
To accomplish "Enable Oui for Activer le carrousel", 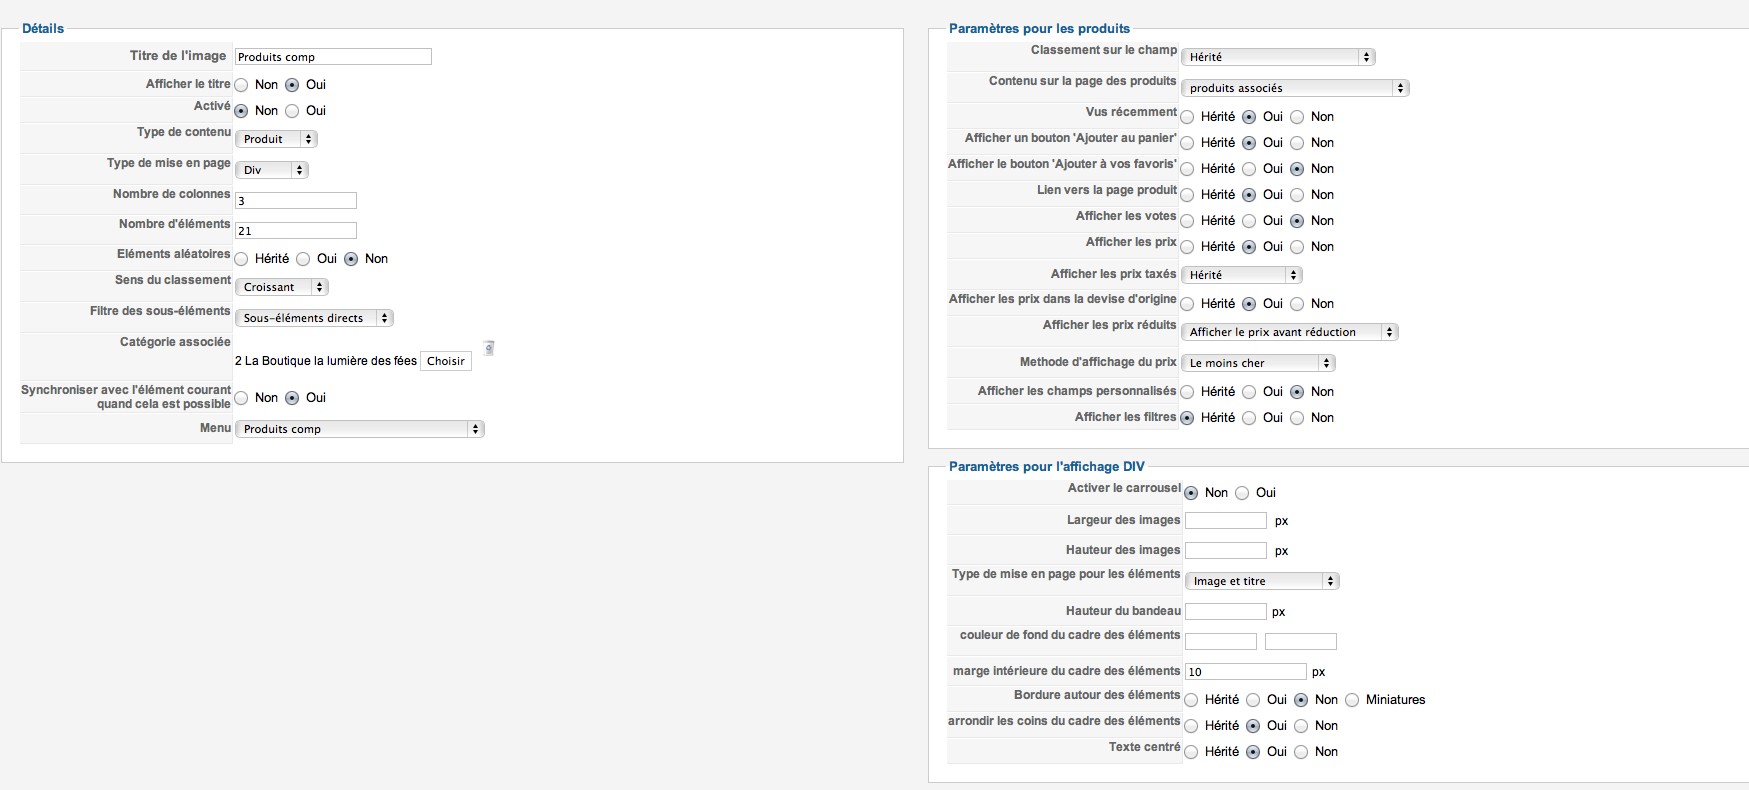I will [1242, 493].
